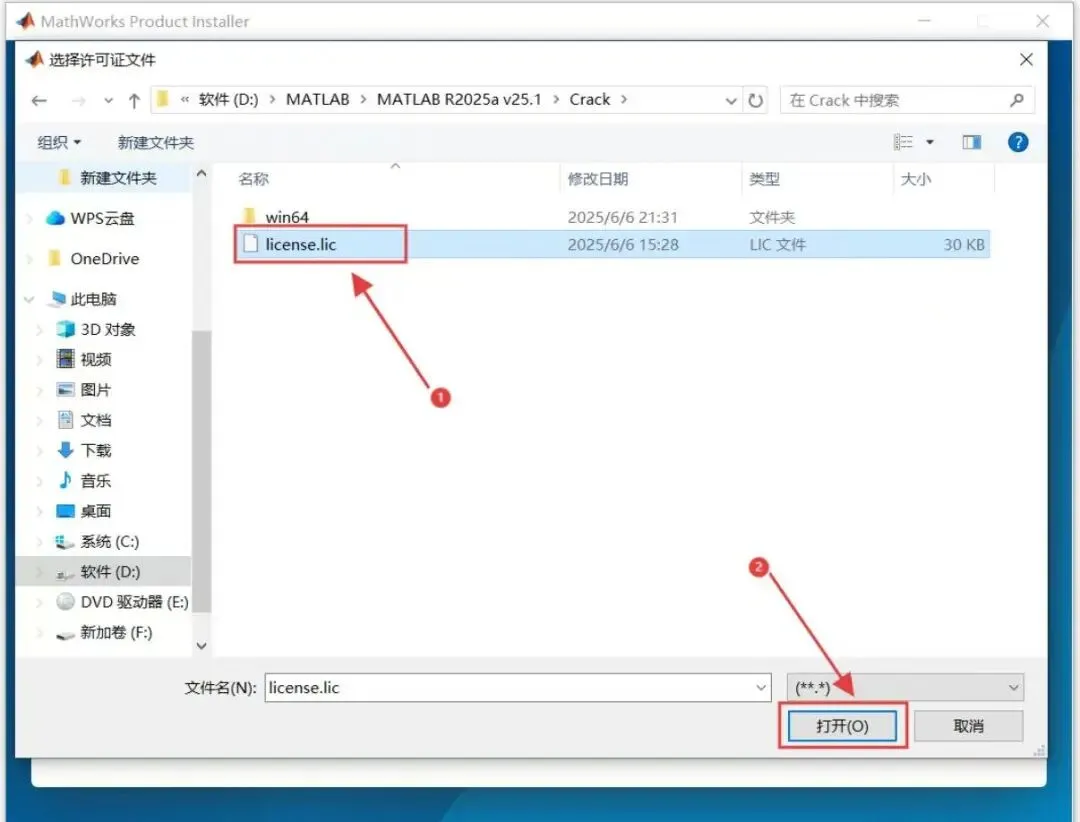The image size is (1080, 822).
Task: Click the 文件名(N) input field
Action: click(517, 688)
